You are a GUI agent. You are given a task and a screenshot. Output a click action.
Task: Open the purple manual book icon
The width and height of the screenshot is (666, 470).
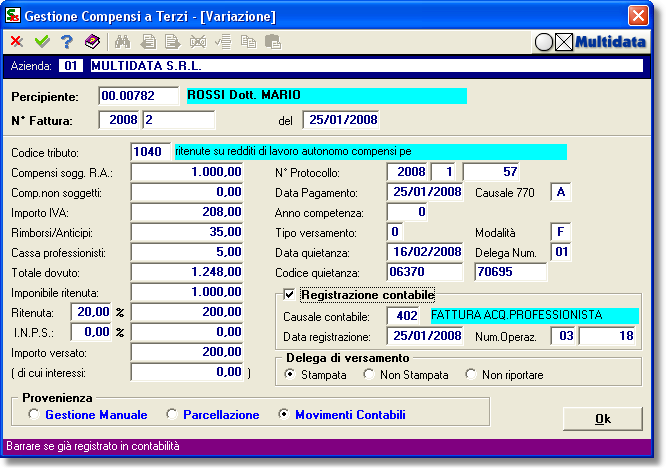92,42
